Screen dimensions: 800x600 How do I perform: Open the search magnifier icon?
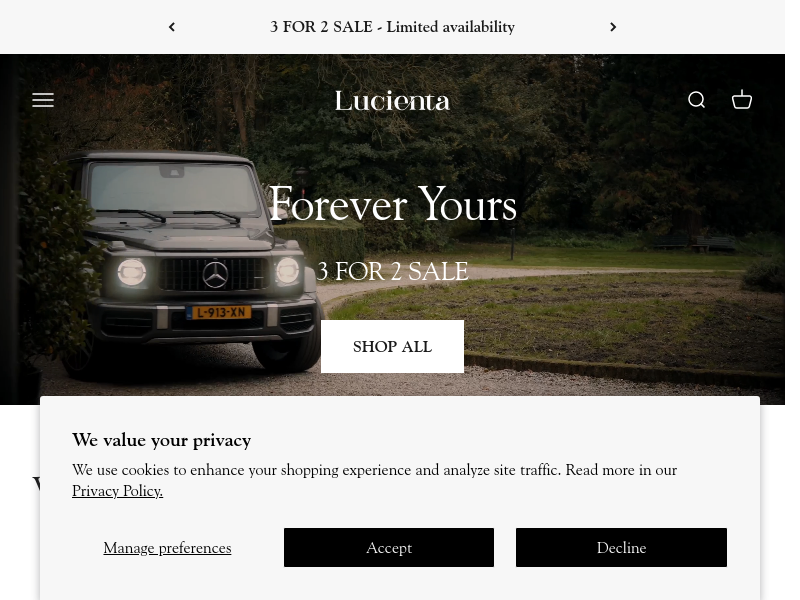pyautogui.click(x=696, y=100)
